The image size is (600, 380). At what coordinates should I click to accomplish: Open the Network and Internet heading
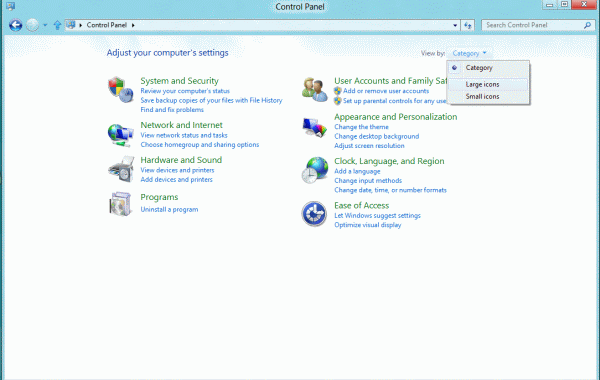(x=181, y=125)
